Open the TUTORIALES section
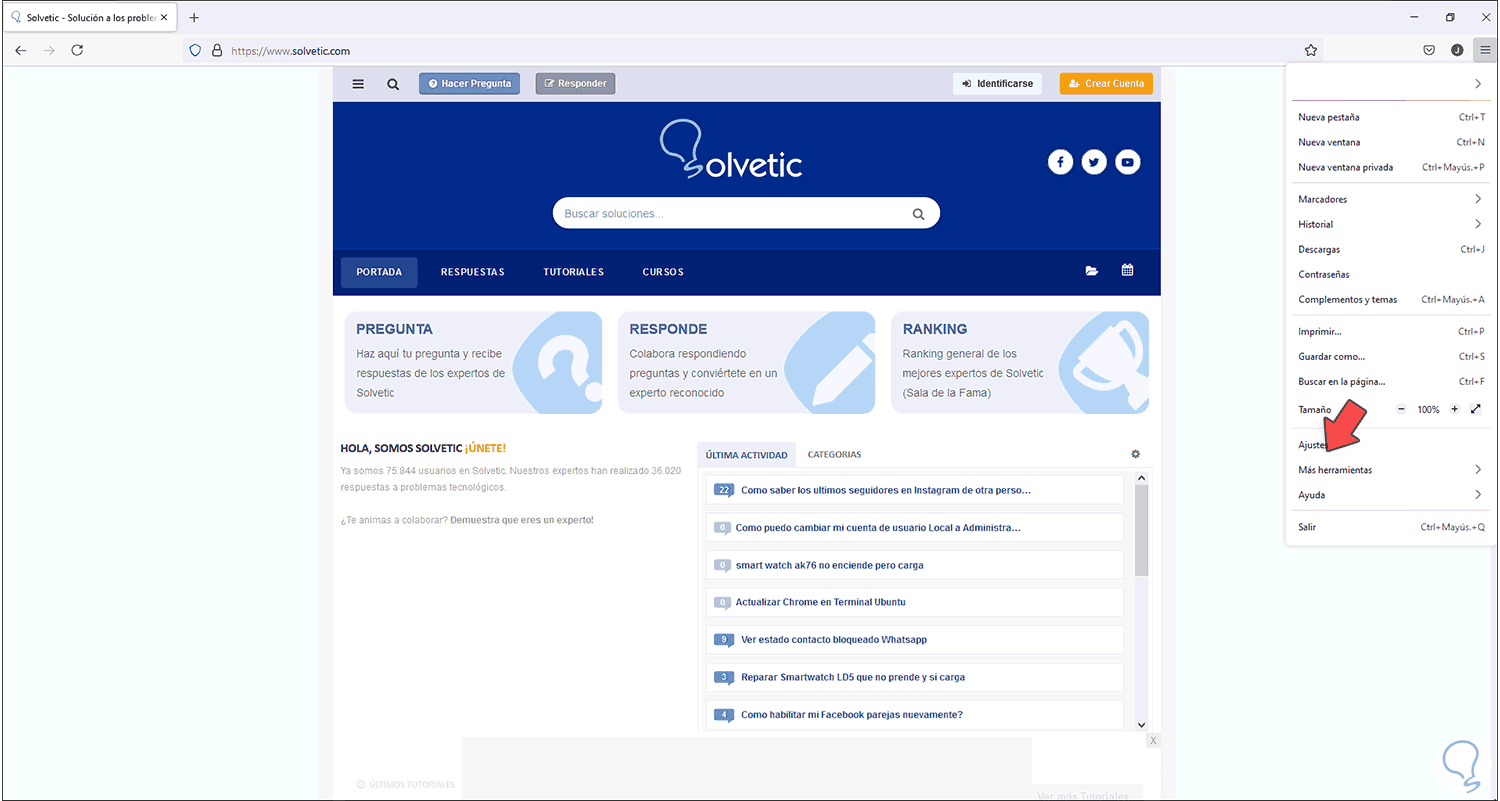The height and width of the screenshot is (801, 1500). pyautogui.click(x=574, y=272)
